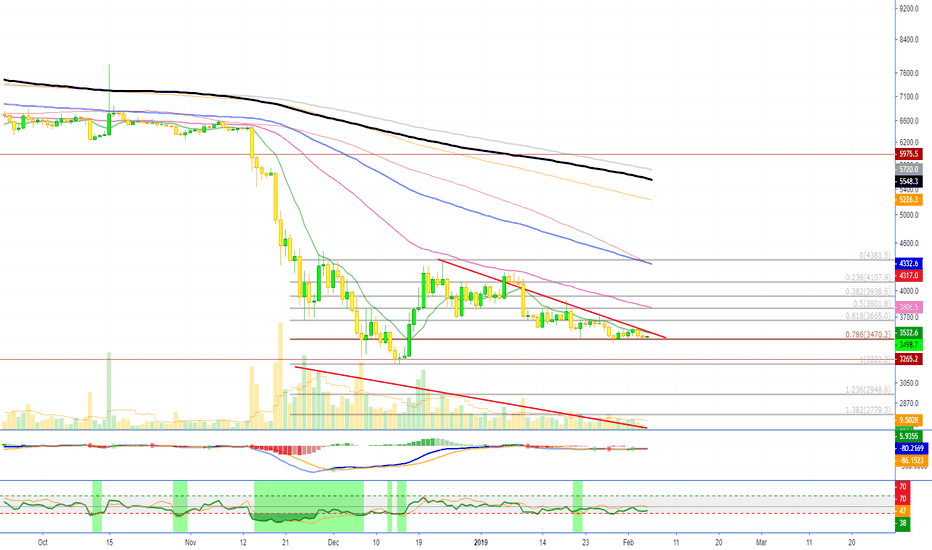Click the 5226.3 orange price label
This screenshot has height=550, width=932.
click(909, 200)
